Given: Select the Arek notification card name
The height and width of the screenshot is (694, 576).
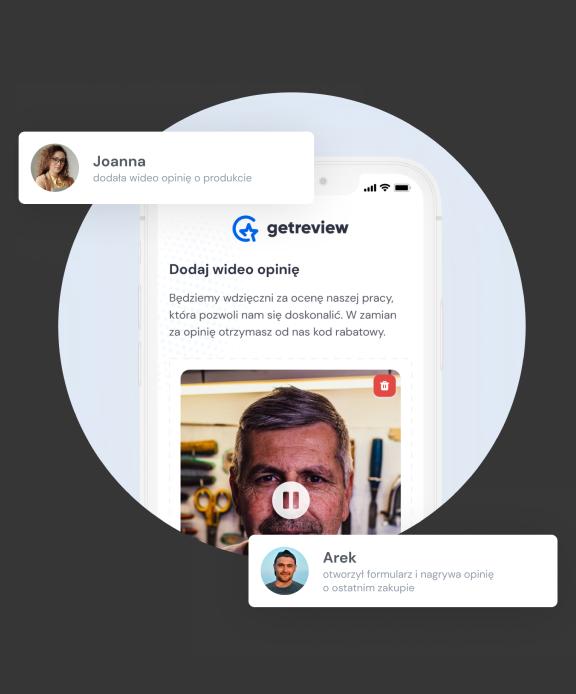Looking at the screenshot, I should [340, 558].
